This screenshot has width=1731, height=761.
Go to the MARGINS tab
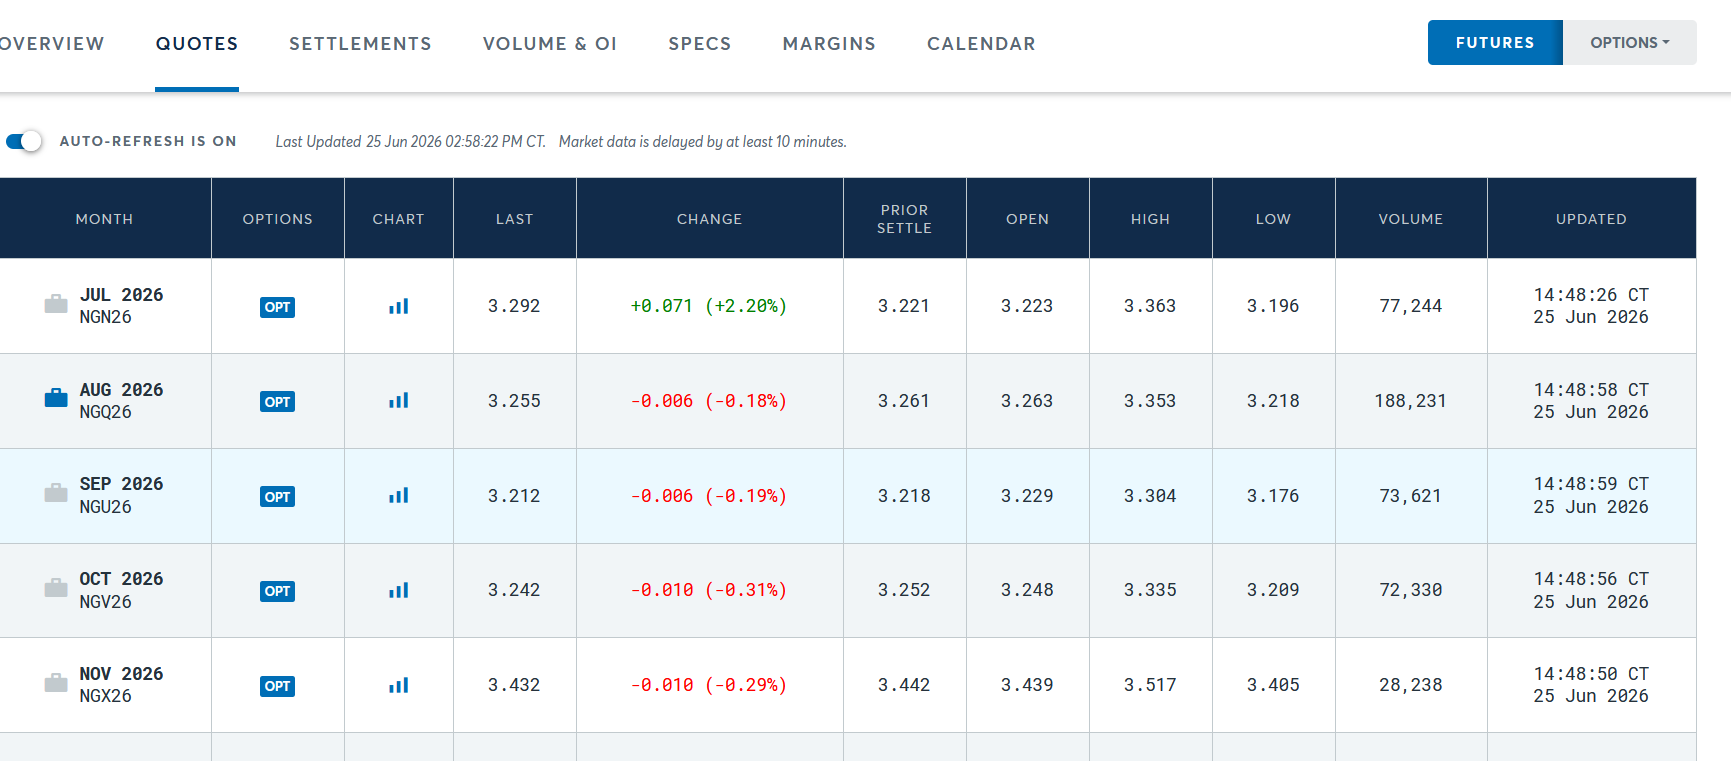click(x=829, y=44)
